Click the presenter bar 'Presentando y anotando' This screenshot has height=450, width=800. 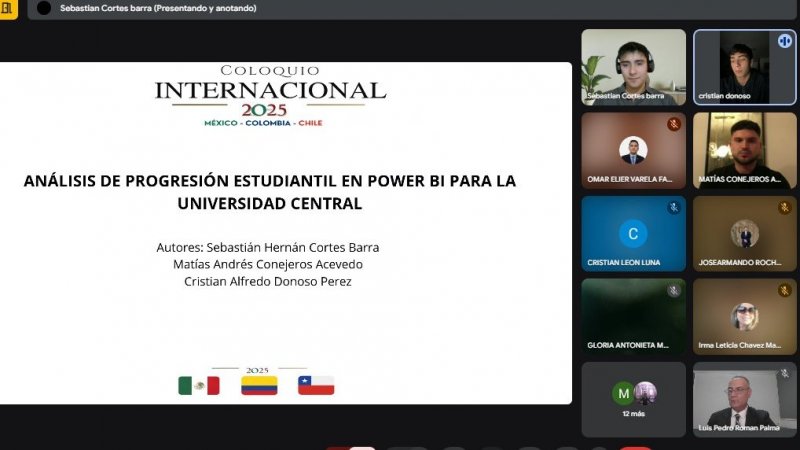(158, 8)
